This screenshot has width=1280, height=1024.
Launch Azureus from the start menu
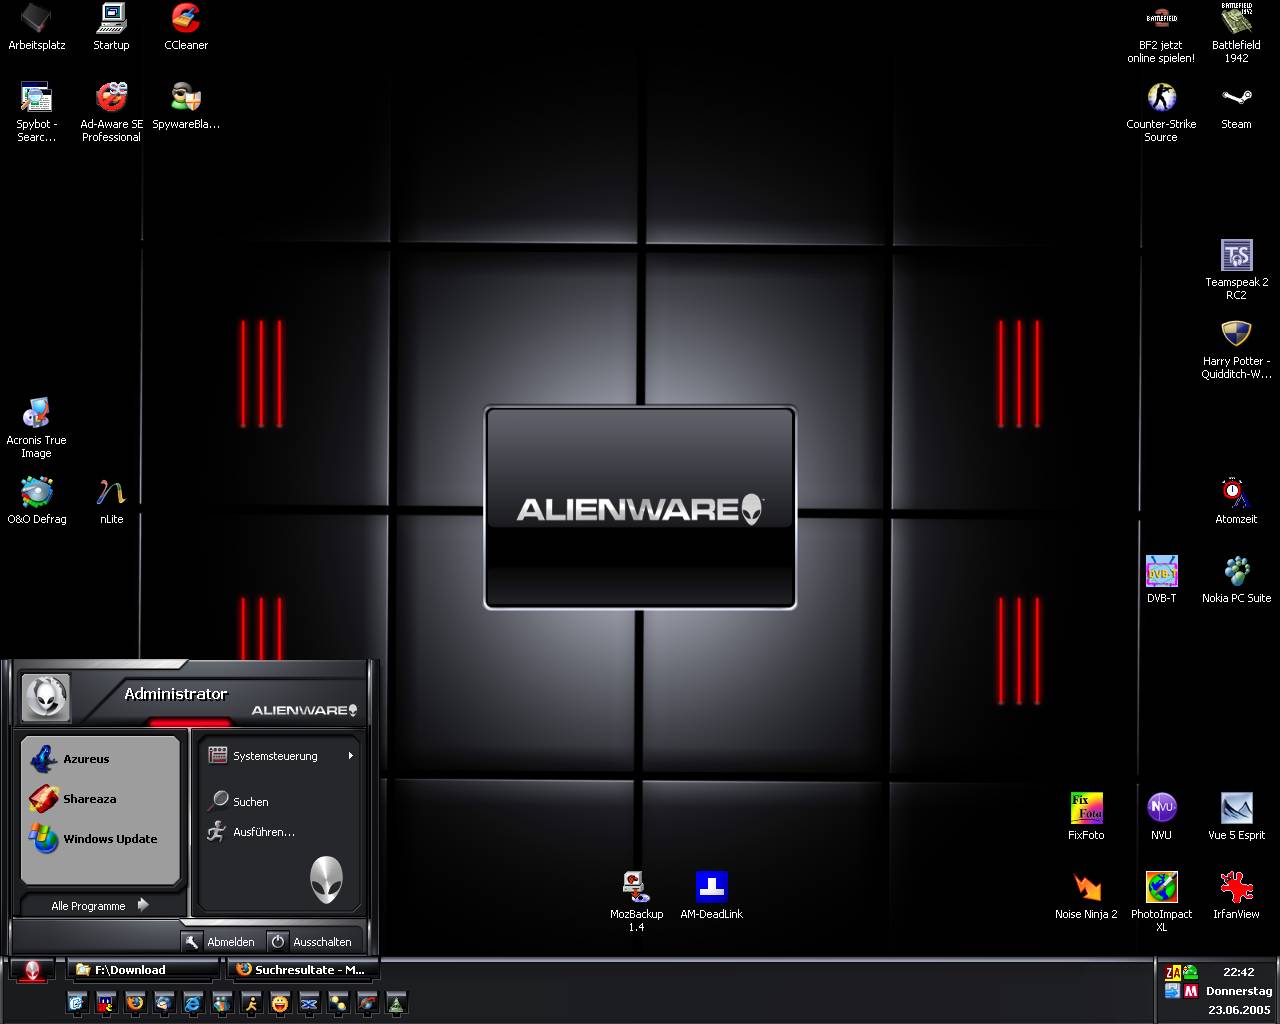pyautogui.click(x=100, y=759)
